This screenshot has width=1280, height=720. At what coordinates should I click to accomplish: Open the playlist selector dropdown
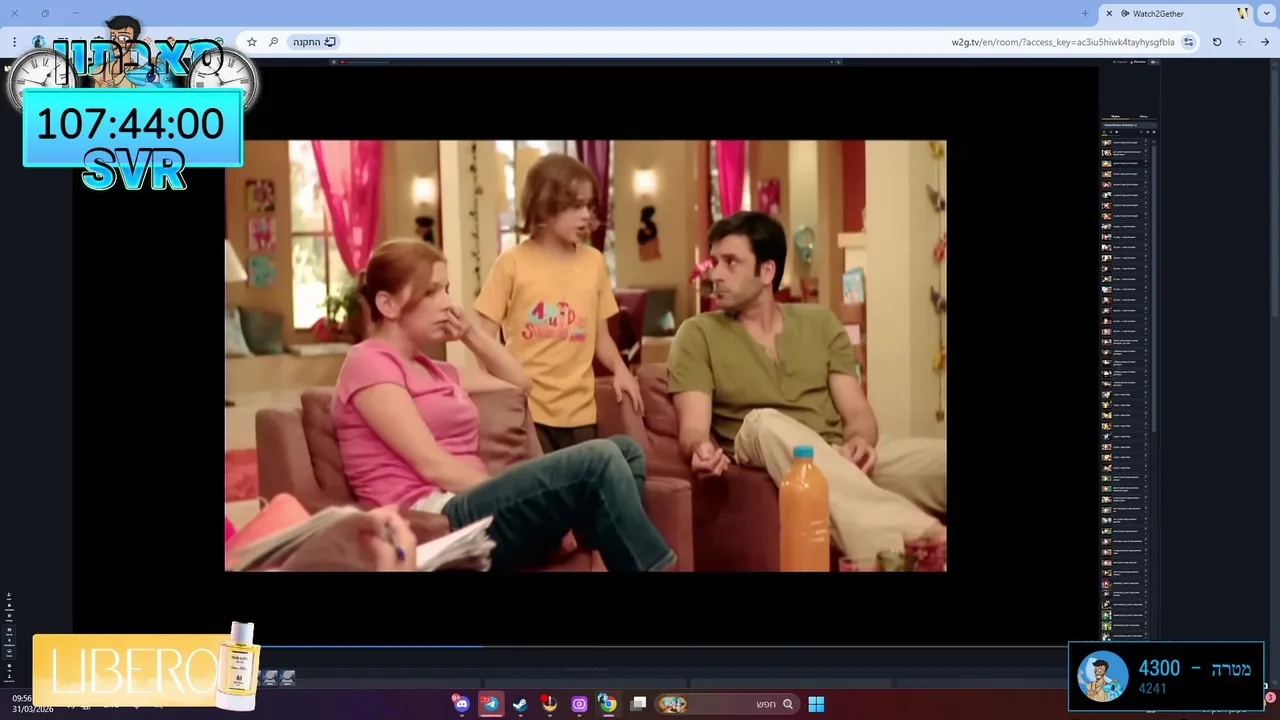(1127, 125)
